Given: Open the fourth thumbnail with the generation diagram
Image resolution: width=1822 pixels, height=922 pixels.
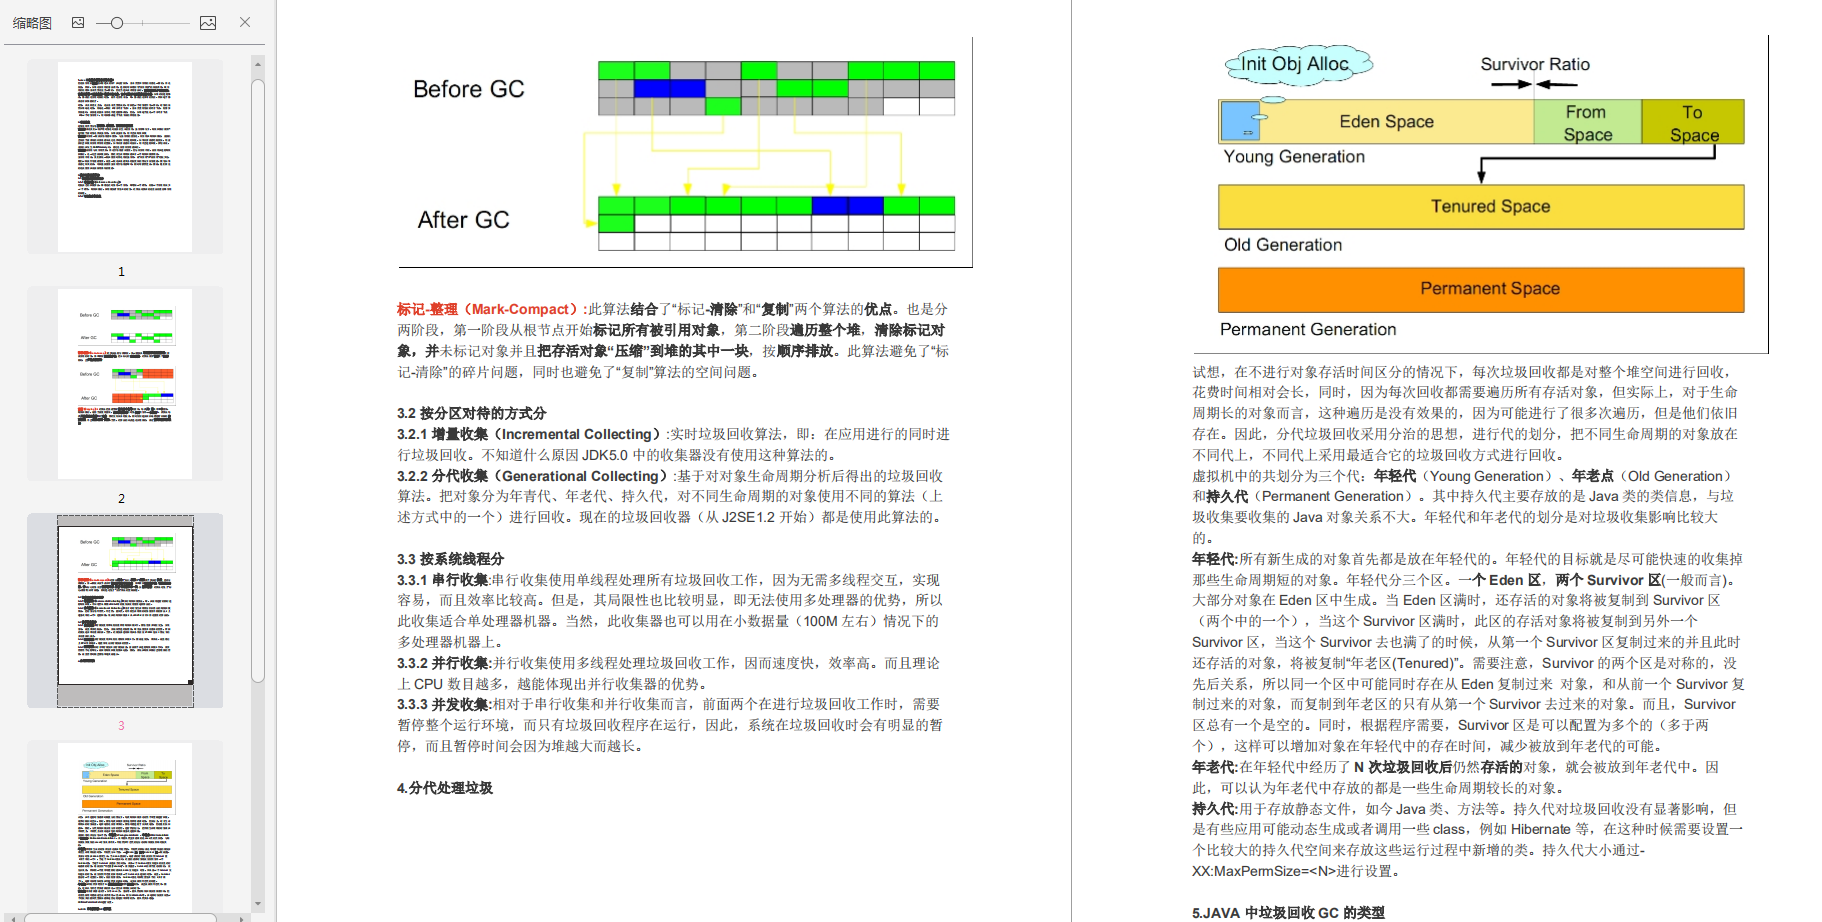Looking at the screenshot, I should click(x=125, y=826).
